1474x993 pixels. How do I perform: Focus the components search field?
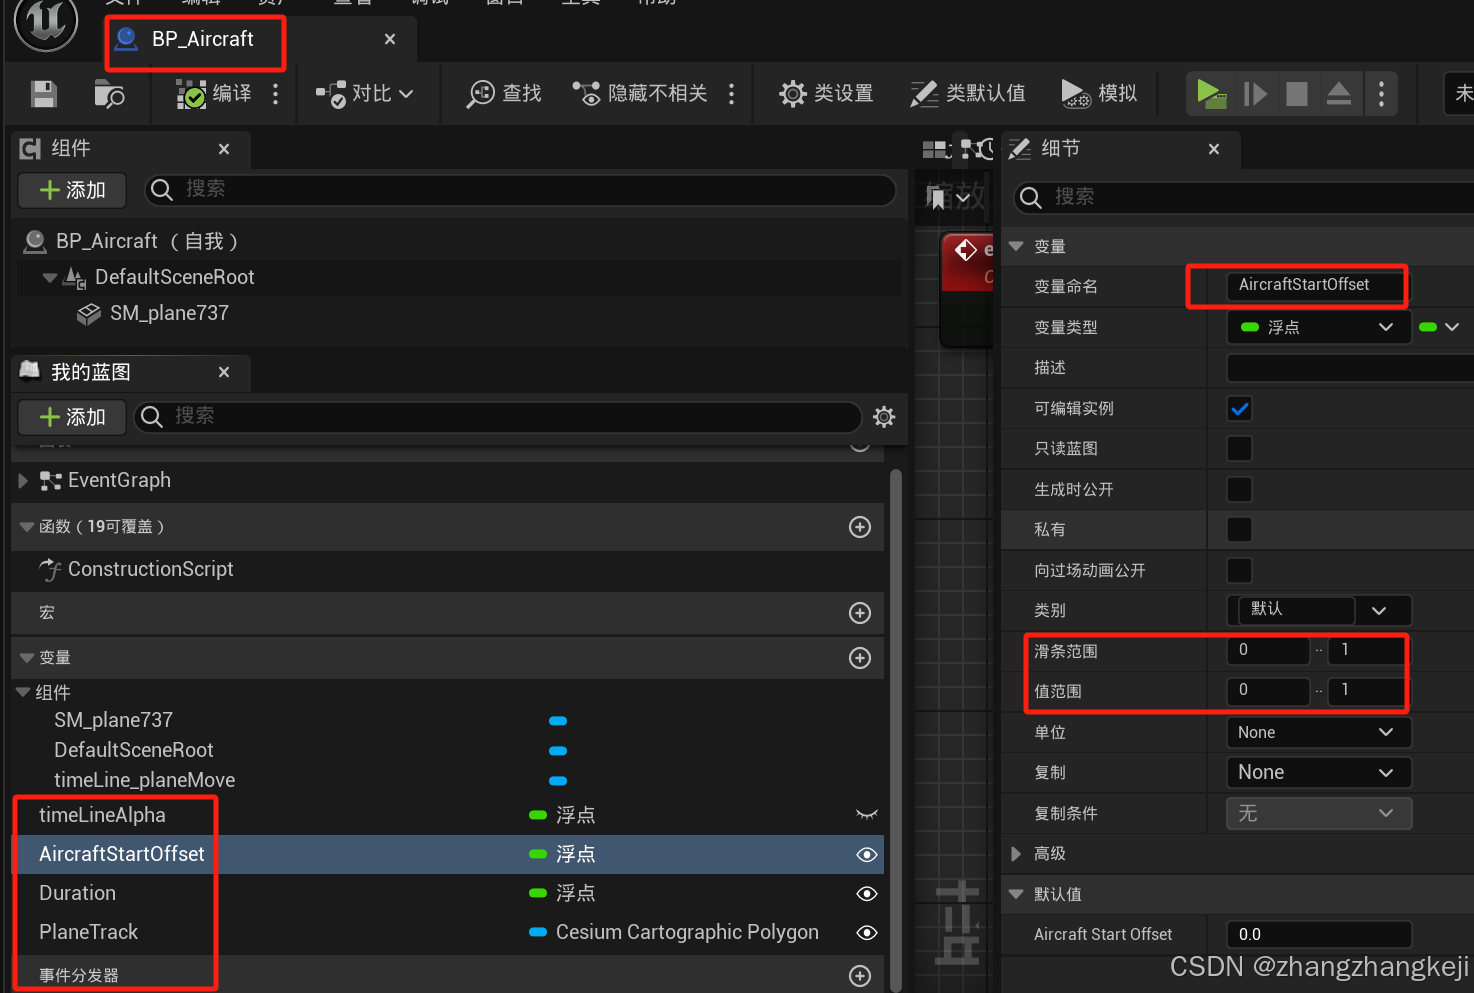[520, 190]
